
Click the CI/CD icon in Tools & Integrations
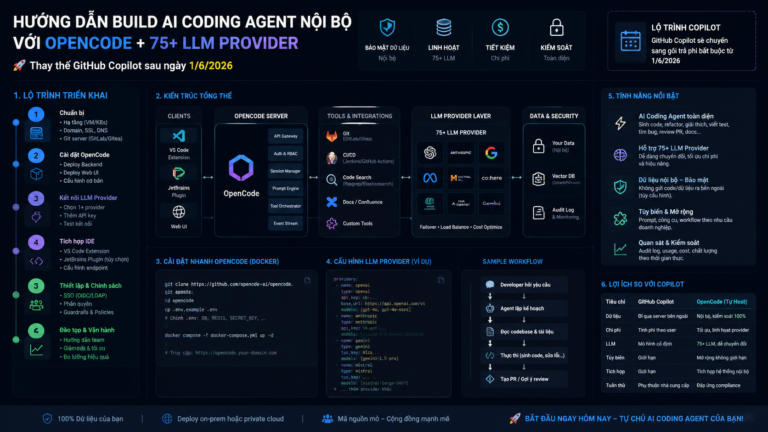click(332, 157)
